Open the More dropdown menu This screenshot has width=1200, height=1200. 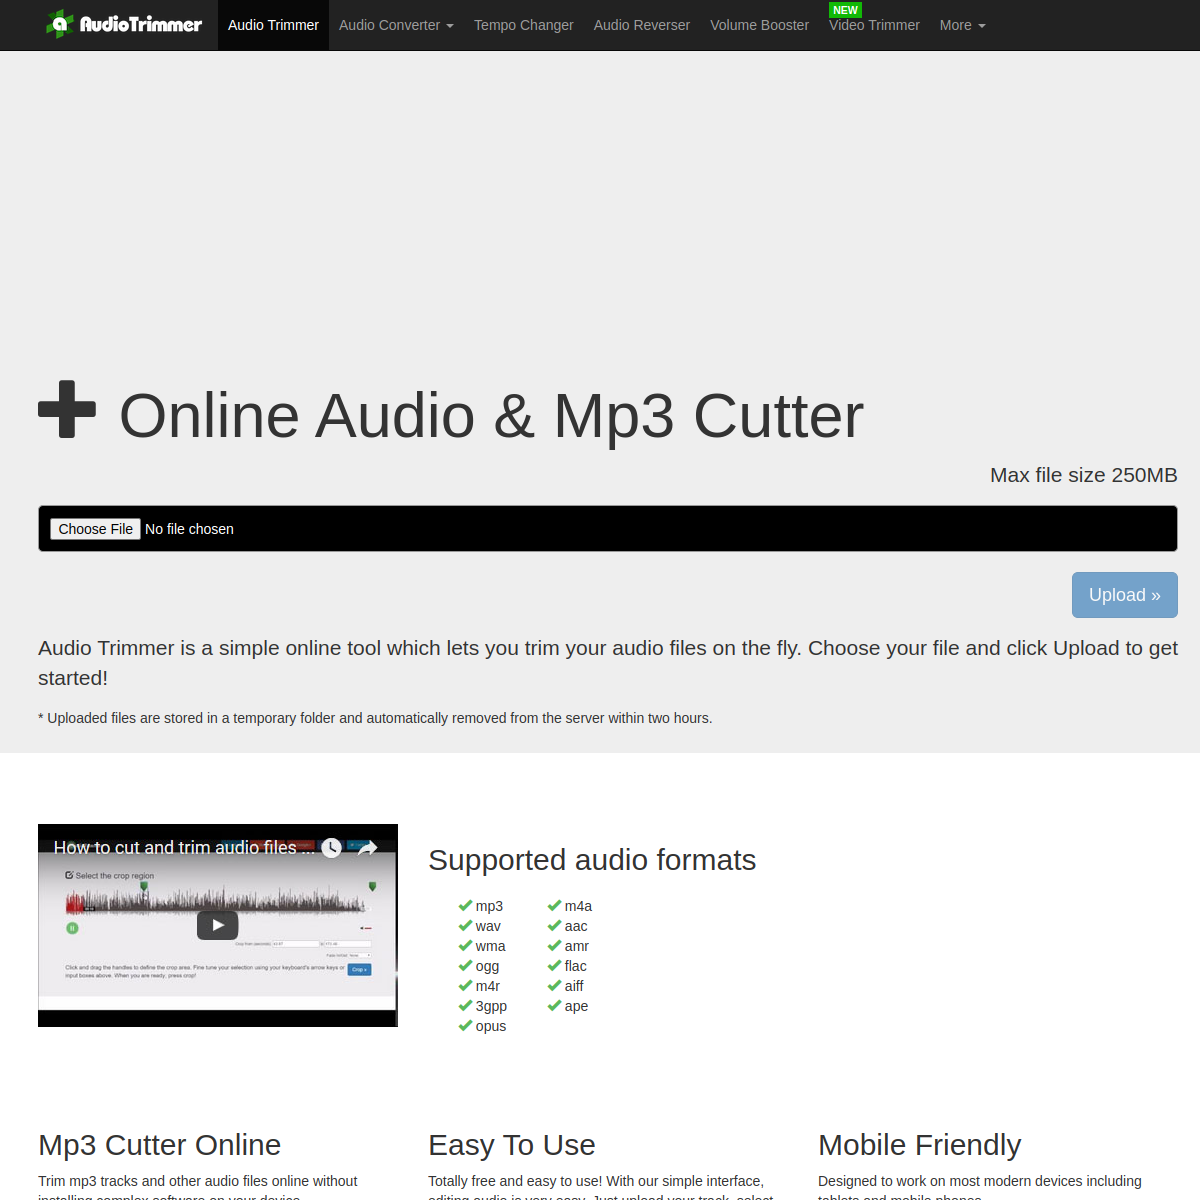tap(961, 25)
